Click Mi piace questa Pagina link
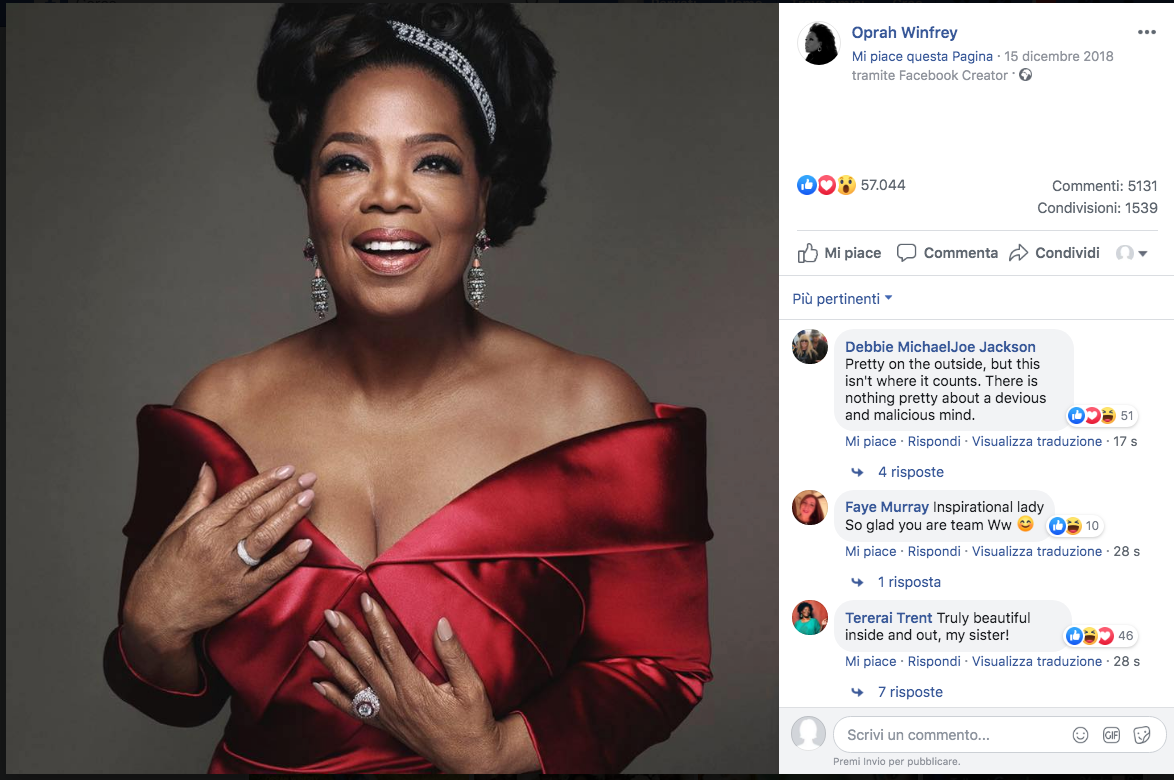1174x780 pixels. (922, 56)
